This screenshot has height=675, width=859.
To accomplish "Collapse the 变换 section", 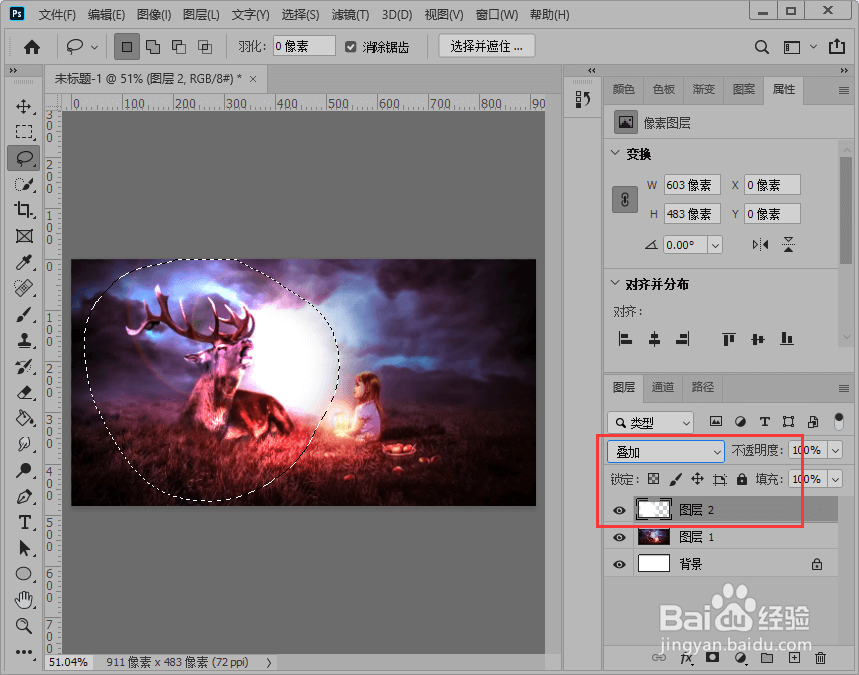I will (x=615, y=153).
